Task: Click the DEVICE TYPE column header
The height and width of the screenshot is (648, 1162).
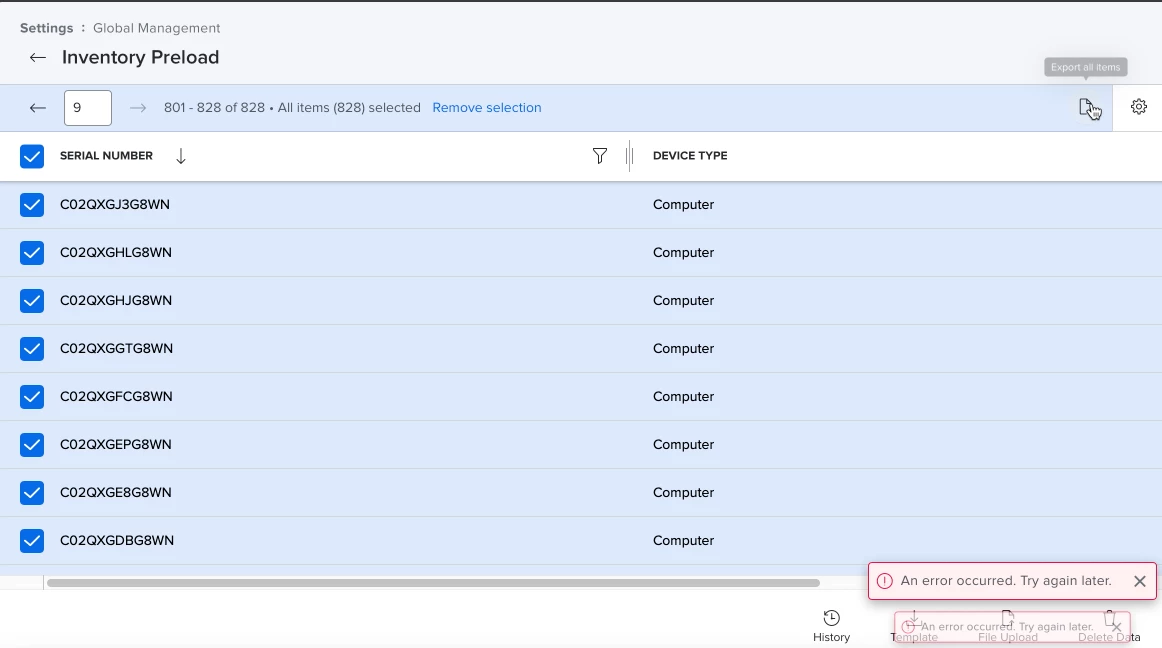Action: click(690, 156)
